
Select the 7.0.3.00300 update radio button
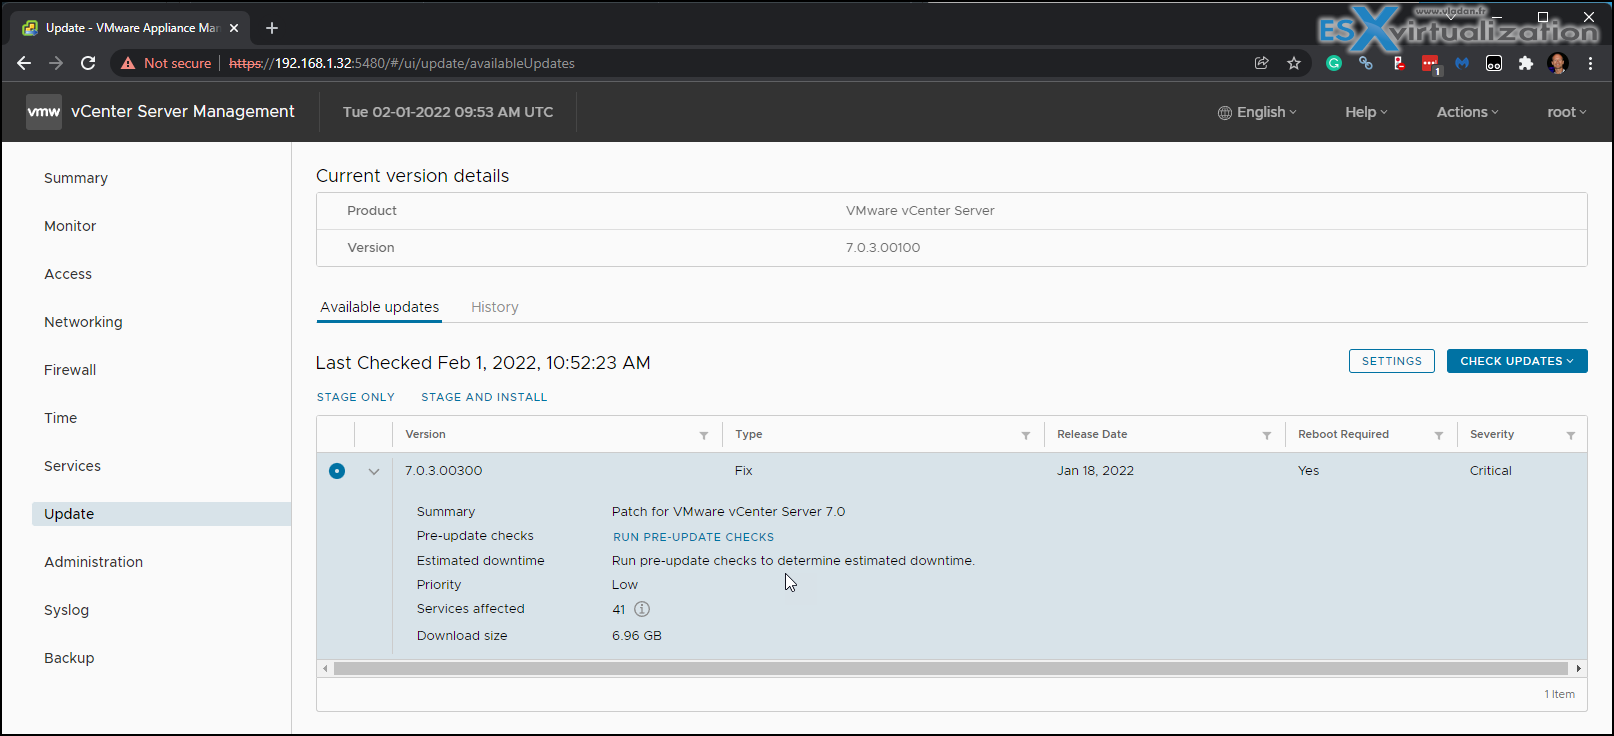[337, 471]
